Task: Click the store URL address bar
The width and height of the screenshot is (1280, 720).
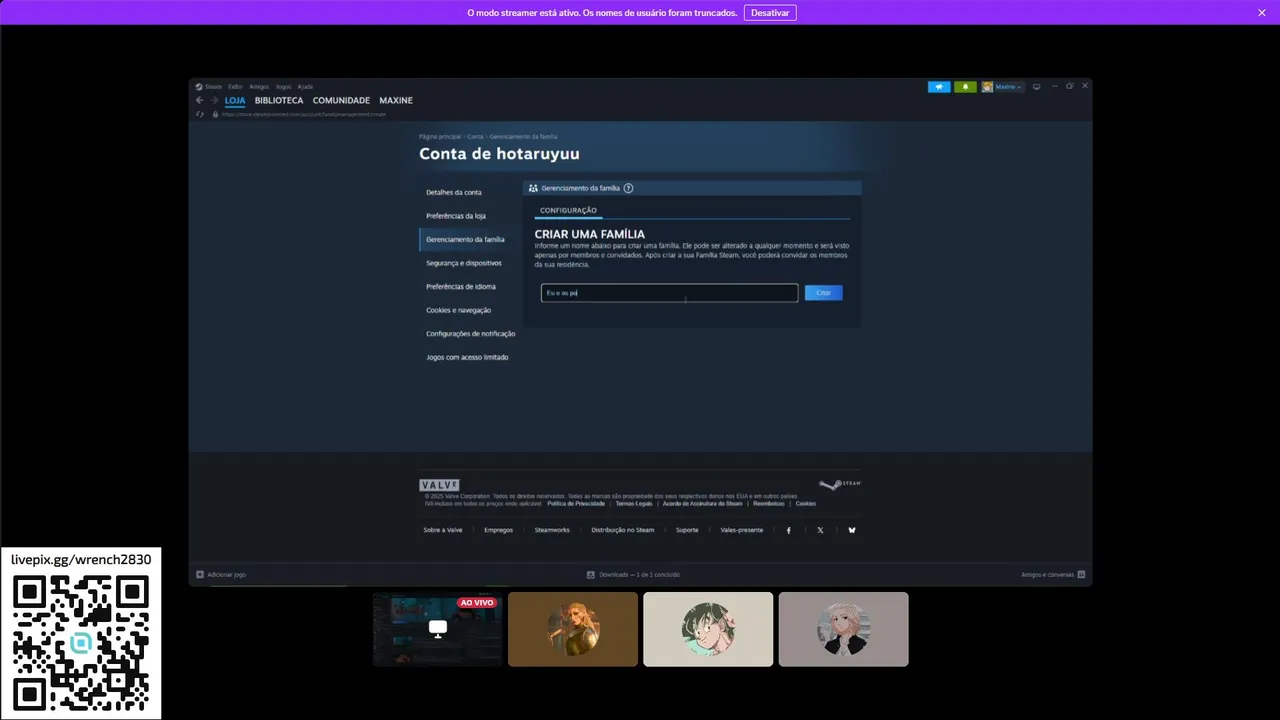Action: click(x=303, y=114)
